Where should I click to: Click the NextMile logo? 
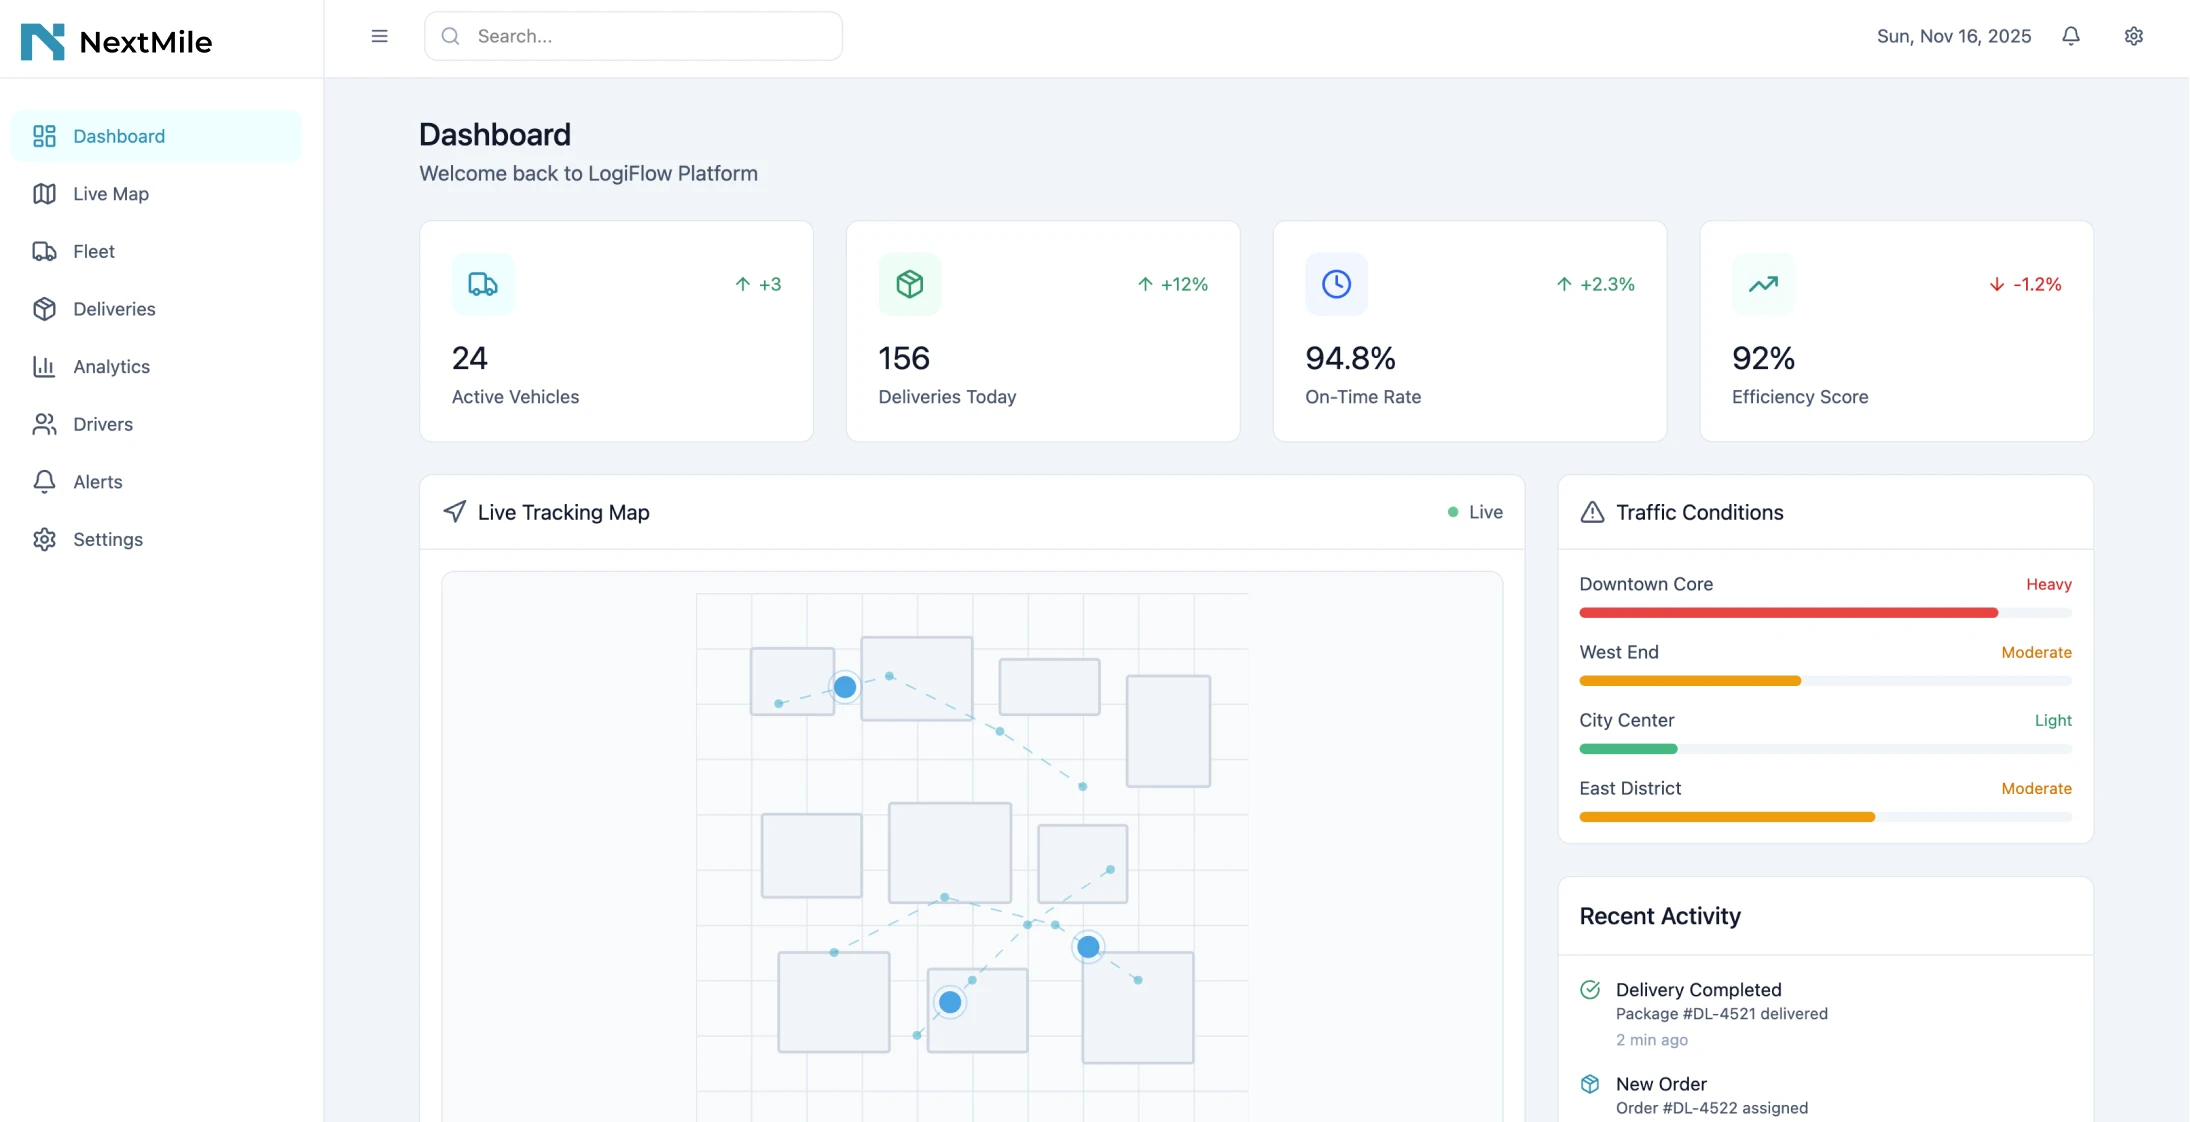pos(116,41)
